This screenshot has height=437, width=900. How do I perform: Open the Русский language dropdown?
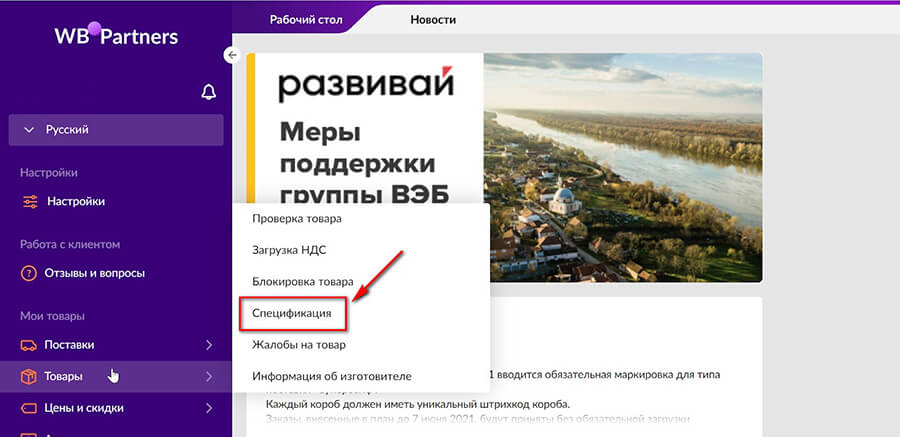click(x=116, y=130)
